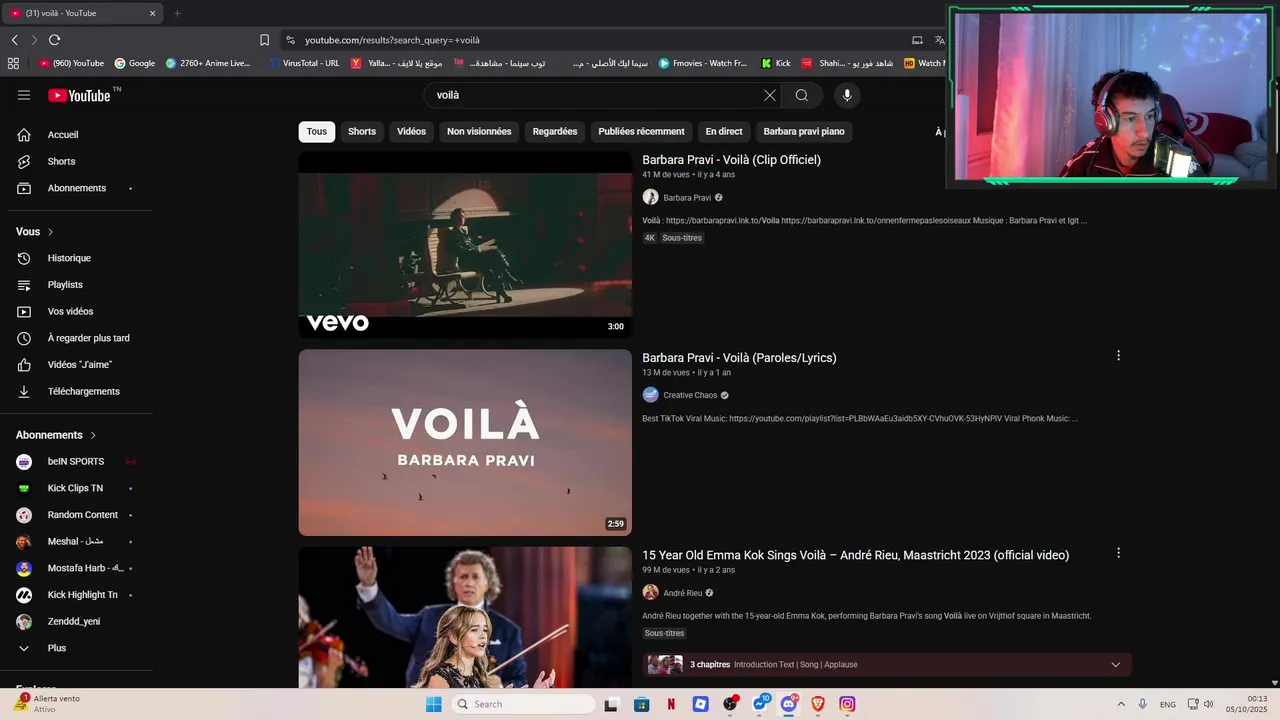Screen dimensions: 1280x720
Task: Open the Google bookmark
Action: pos(135,63)
